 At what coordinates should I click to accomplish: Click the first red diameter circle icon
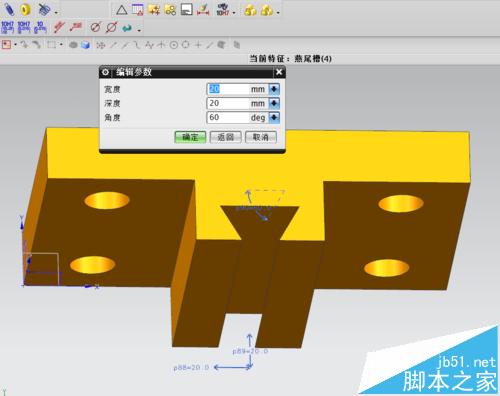point(95,27)
